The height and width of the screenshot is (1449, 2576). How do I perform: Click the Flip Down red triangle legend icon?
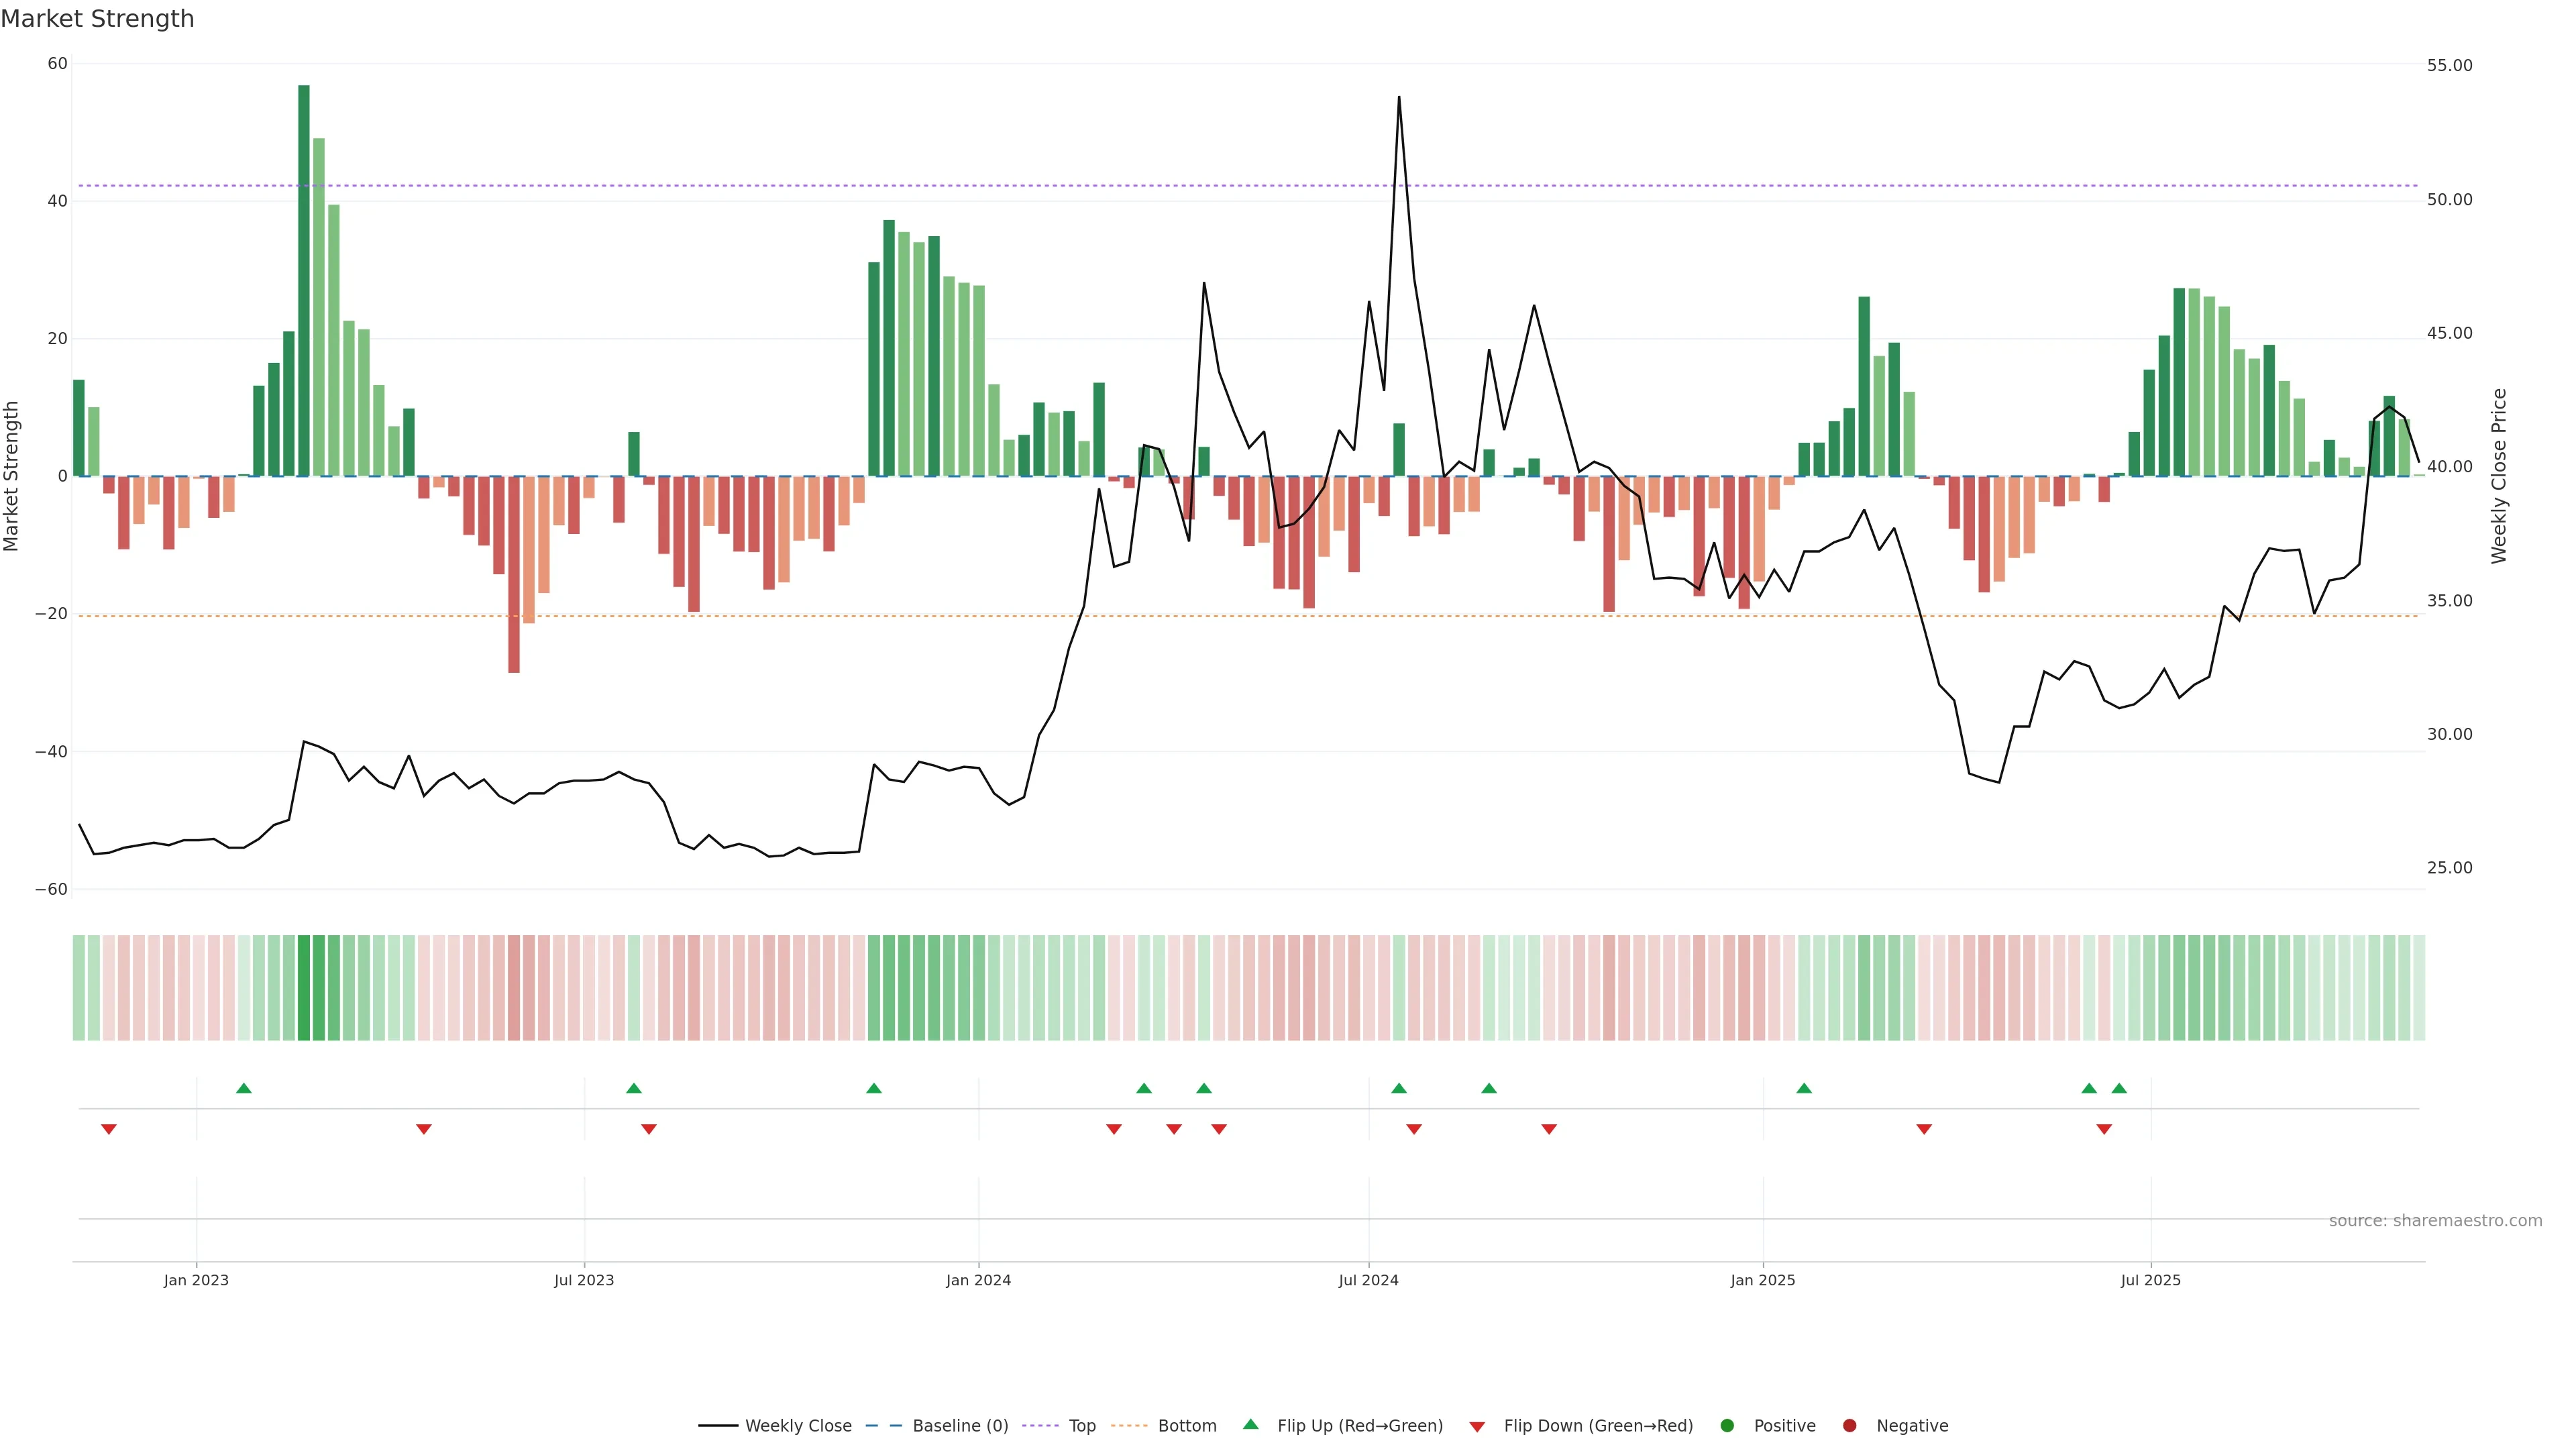tap(1477, 1426)
